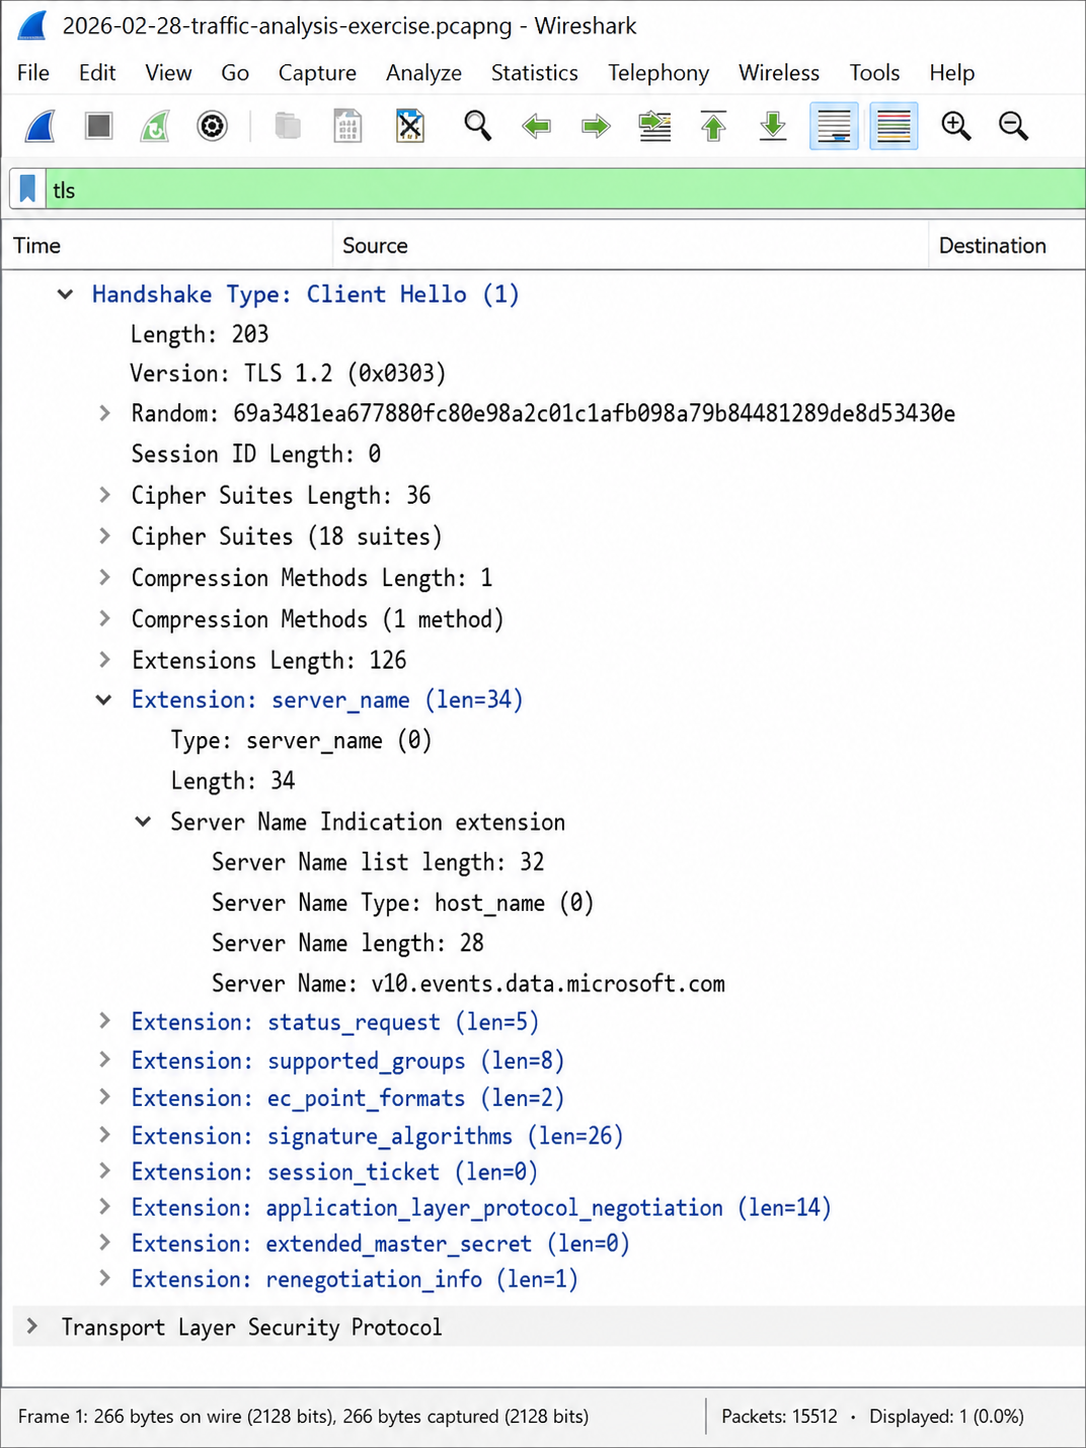Expand Cipher Suites (18 suites)
This screenshot has width=1086, height=1448.
[x=104, y=536]
